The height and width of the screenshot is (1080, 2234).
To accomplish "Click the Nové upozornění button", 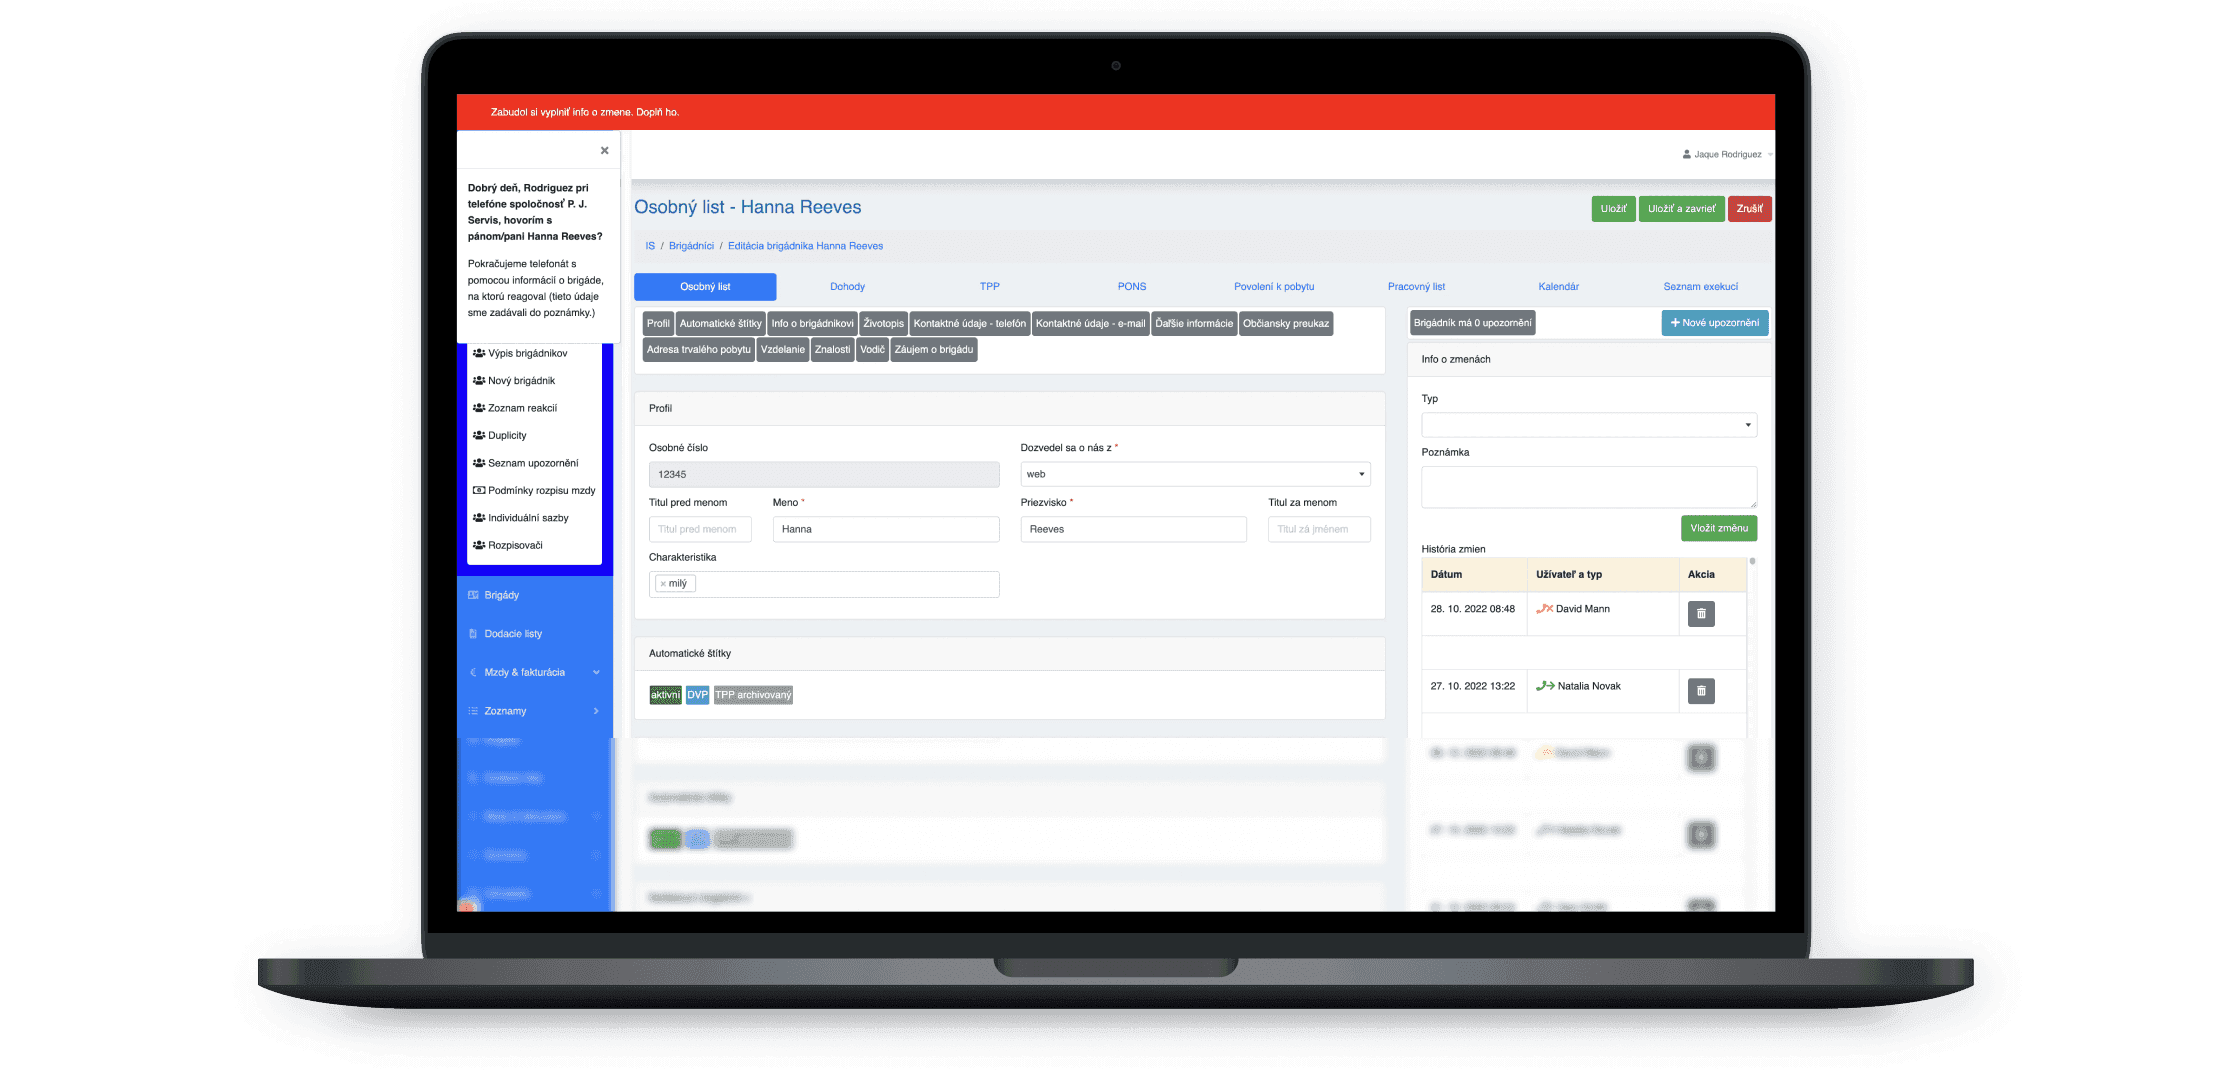I will point(1714,323).
